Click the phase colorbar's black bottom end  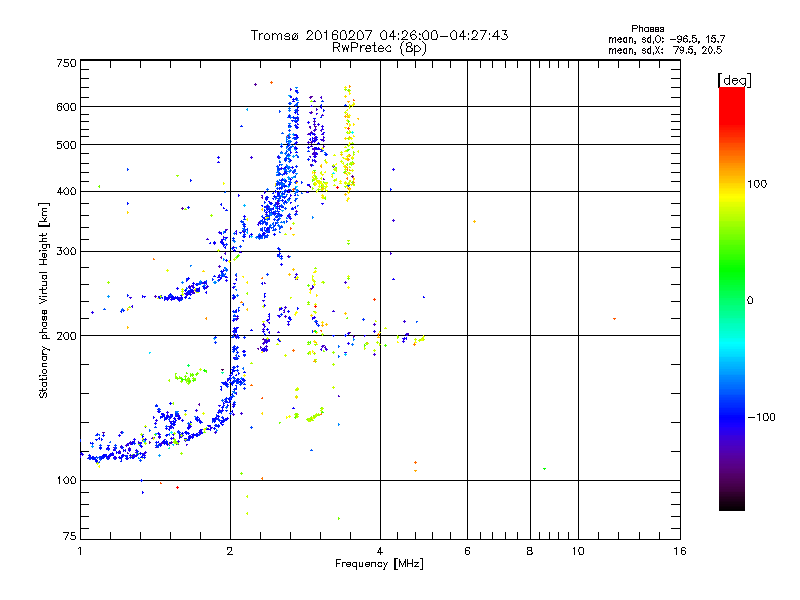732,503
